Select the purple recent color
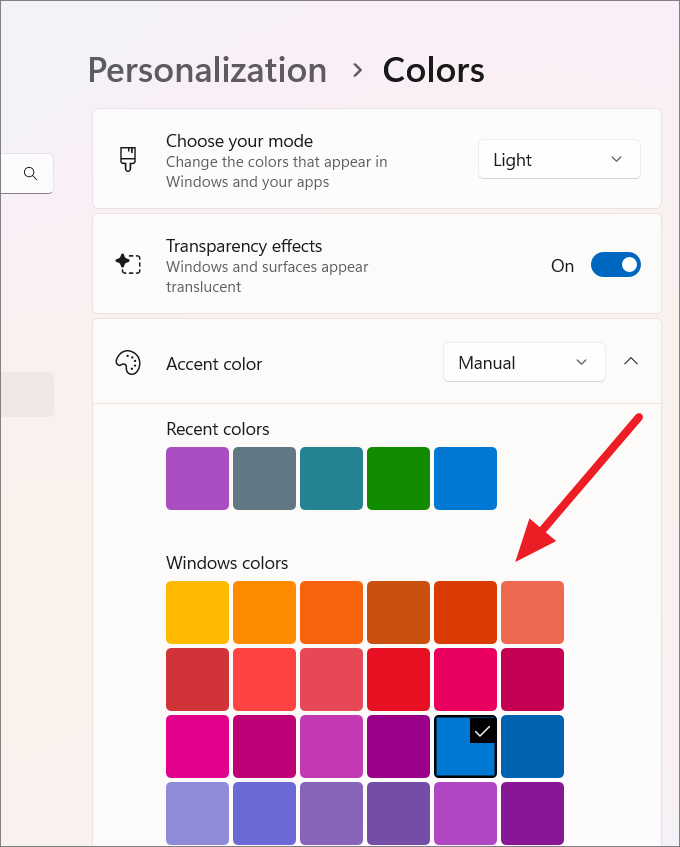Image resolution: width=680 pixels, height=847 pixels. (197, 478)
